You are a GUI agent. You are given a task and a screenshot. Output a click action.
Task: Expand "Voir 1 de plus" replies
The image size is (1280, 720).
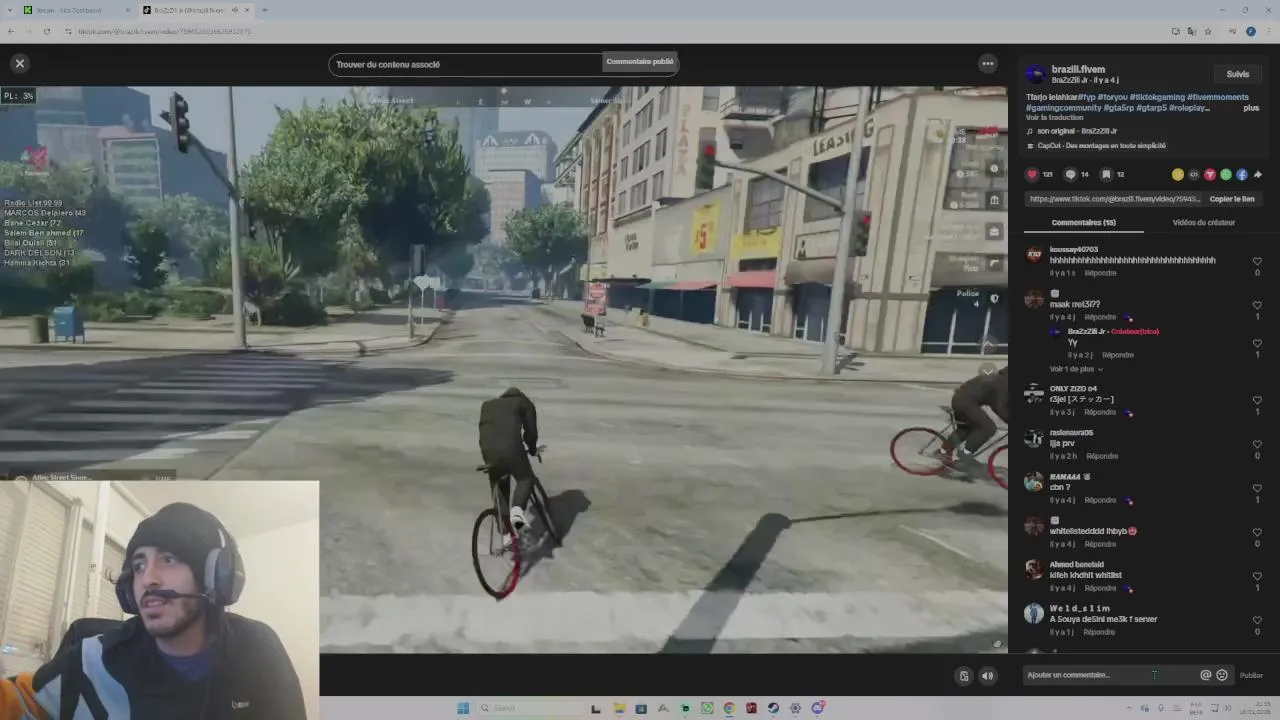pos(1076,369)
